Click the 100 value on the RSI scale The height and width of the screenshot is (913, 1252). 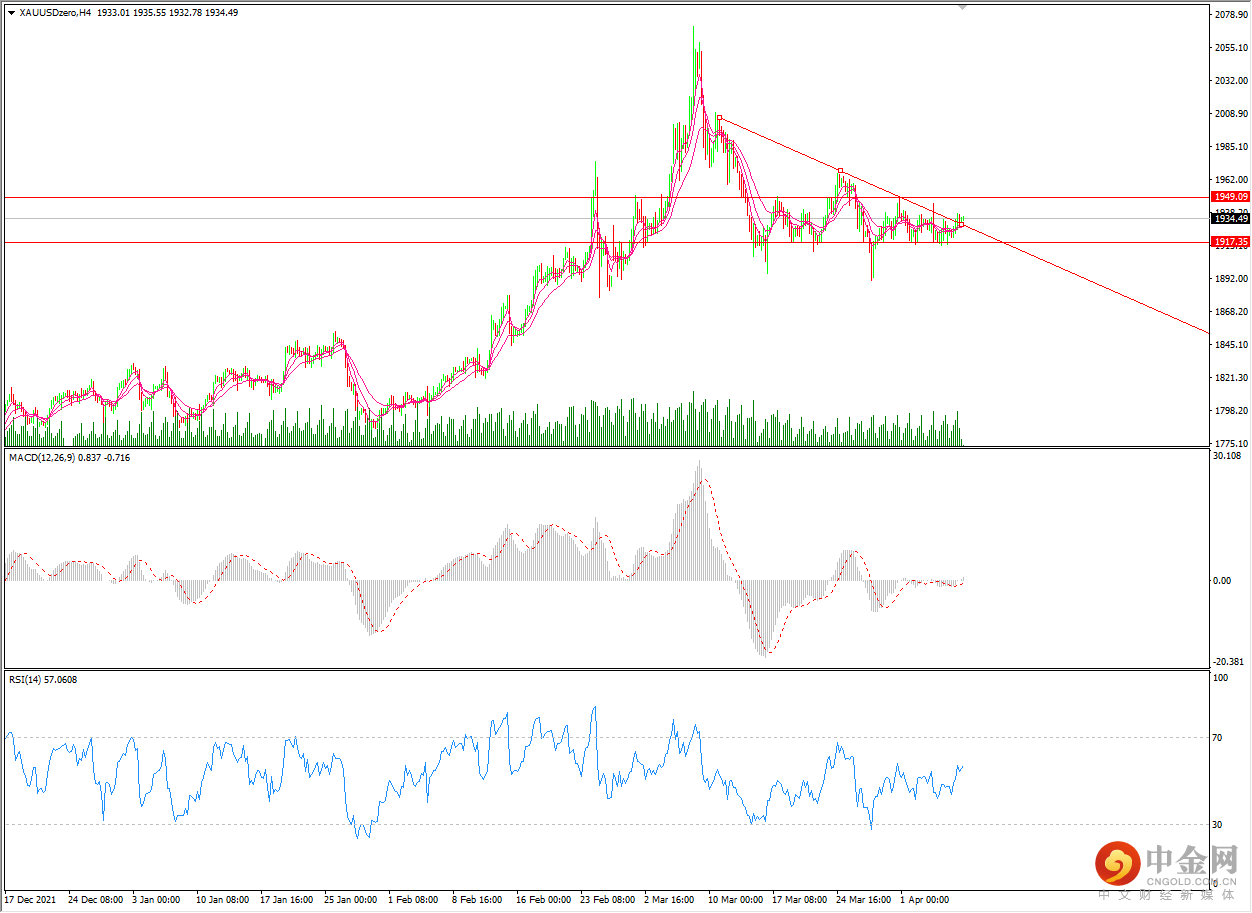point(1220,678)
